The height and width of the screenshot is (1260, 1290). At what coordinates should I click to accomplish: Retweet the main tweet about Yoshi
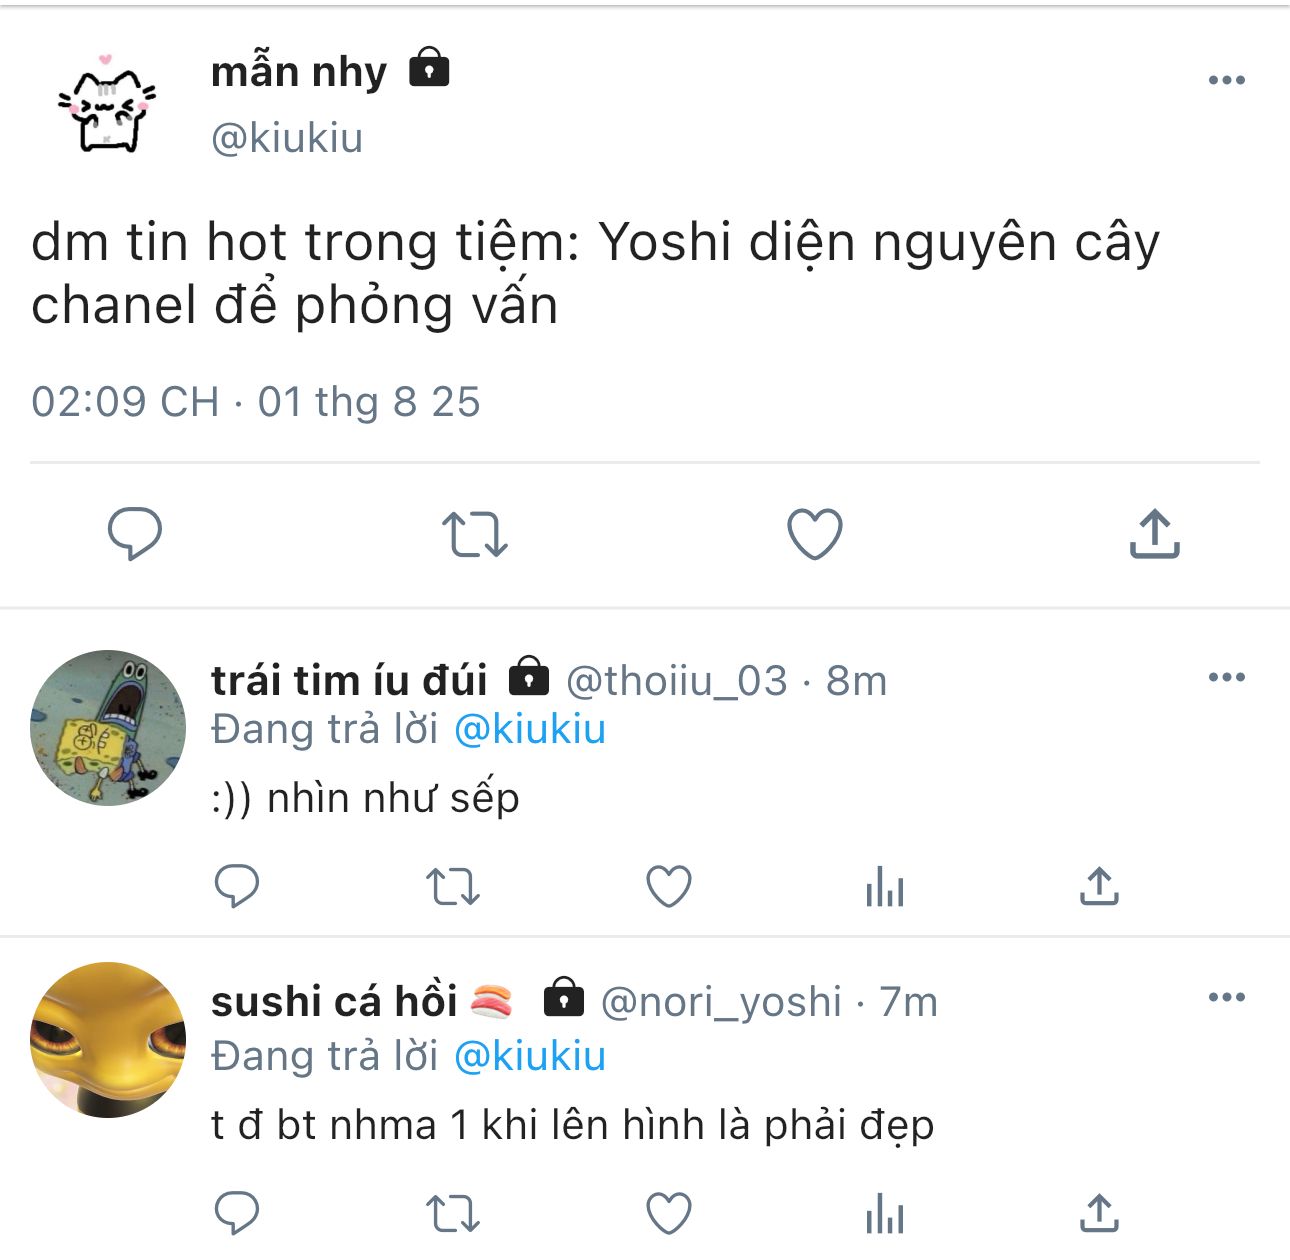475,534
